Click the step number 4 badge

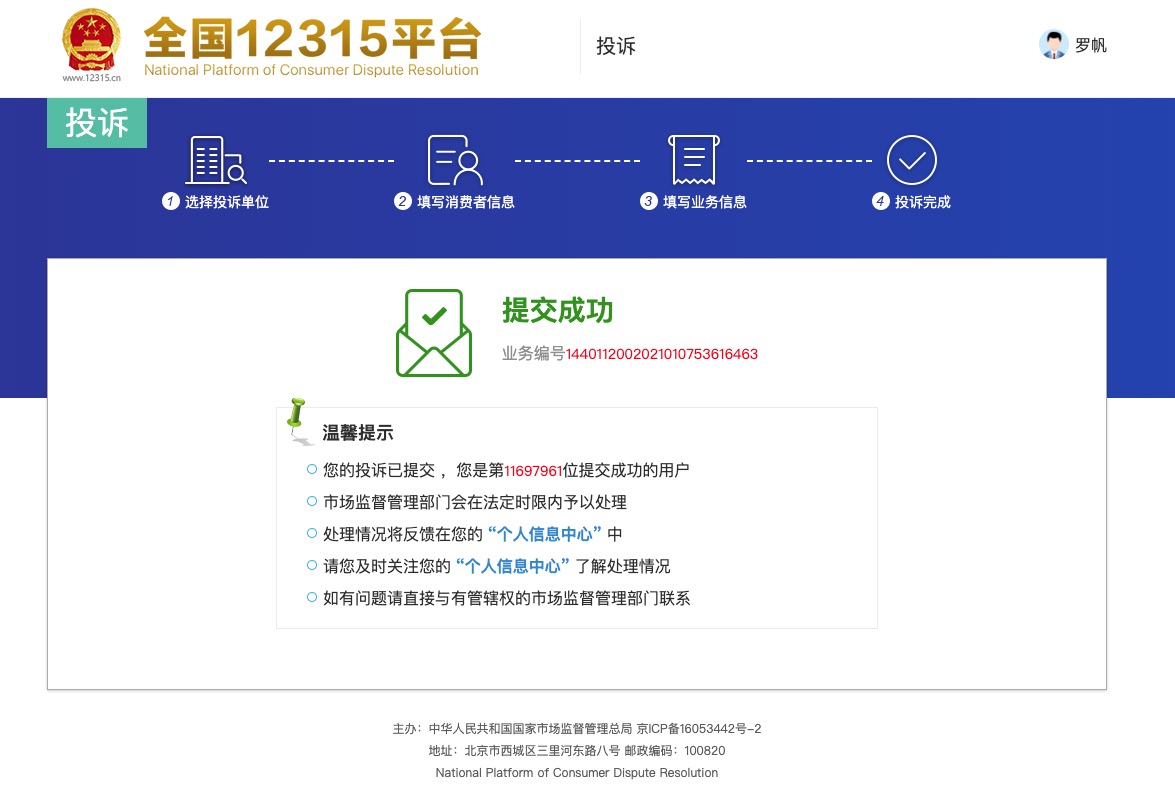coord(881,201)
